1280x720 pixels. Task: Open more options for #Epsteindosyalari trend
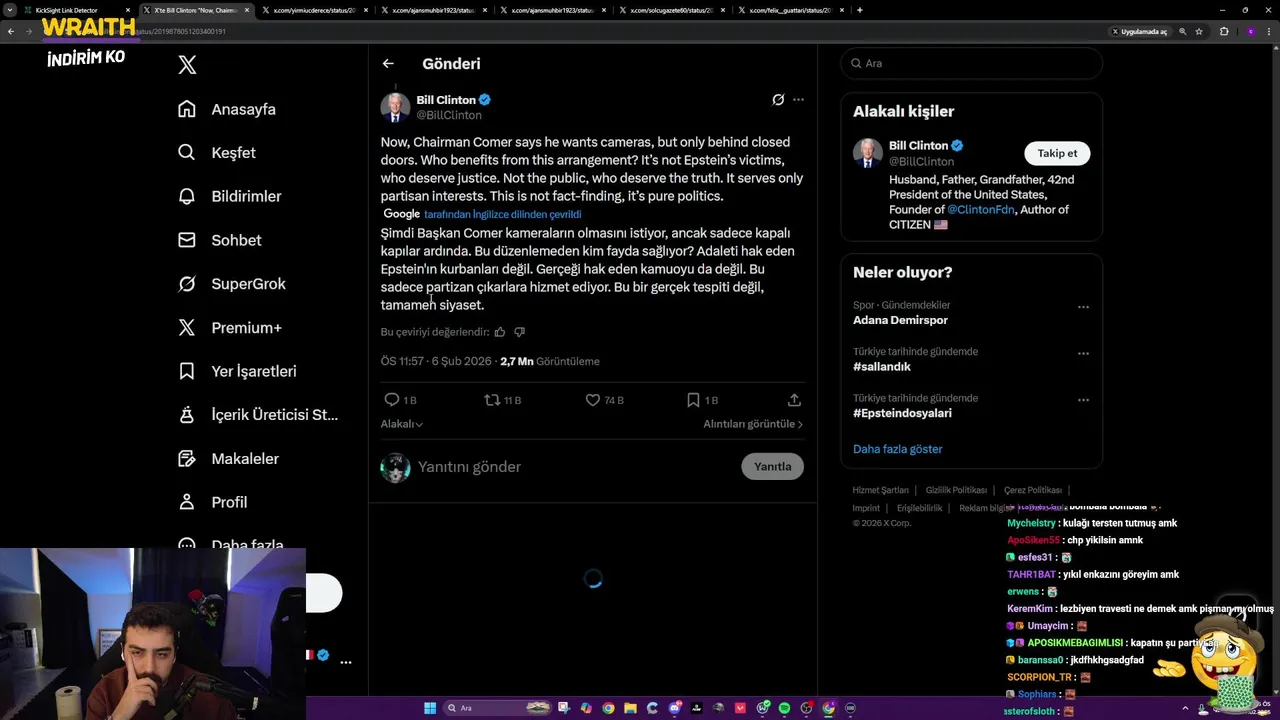tap(1083, 400)
